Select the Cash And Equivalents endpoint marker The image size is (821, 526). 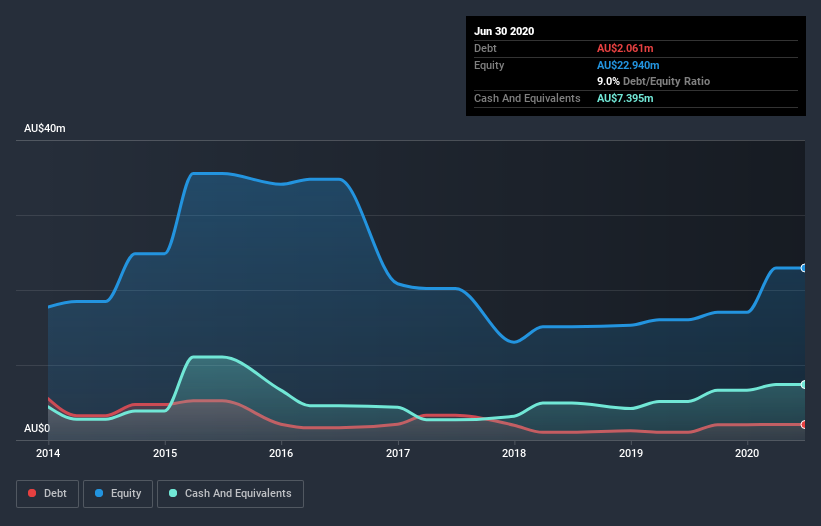(x=804, y=384)
